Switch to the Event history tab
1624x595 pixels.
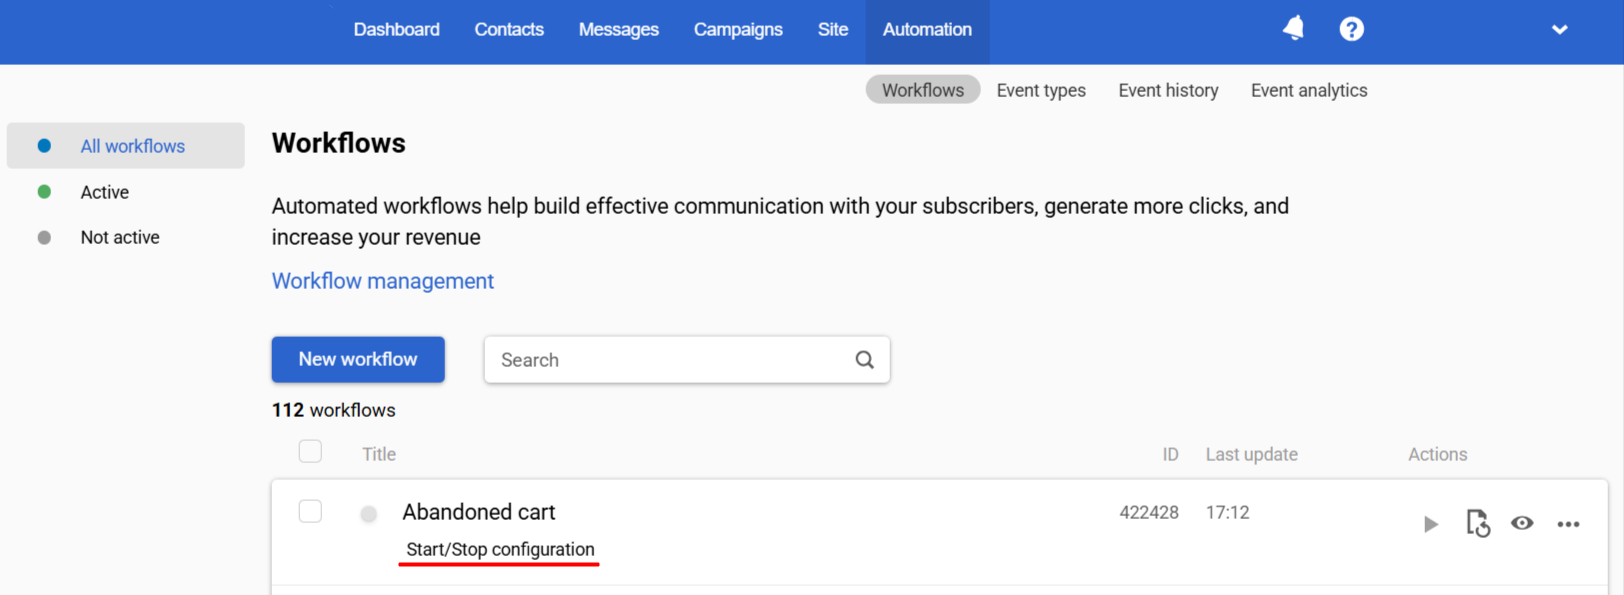(x=1168, y=90)
